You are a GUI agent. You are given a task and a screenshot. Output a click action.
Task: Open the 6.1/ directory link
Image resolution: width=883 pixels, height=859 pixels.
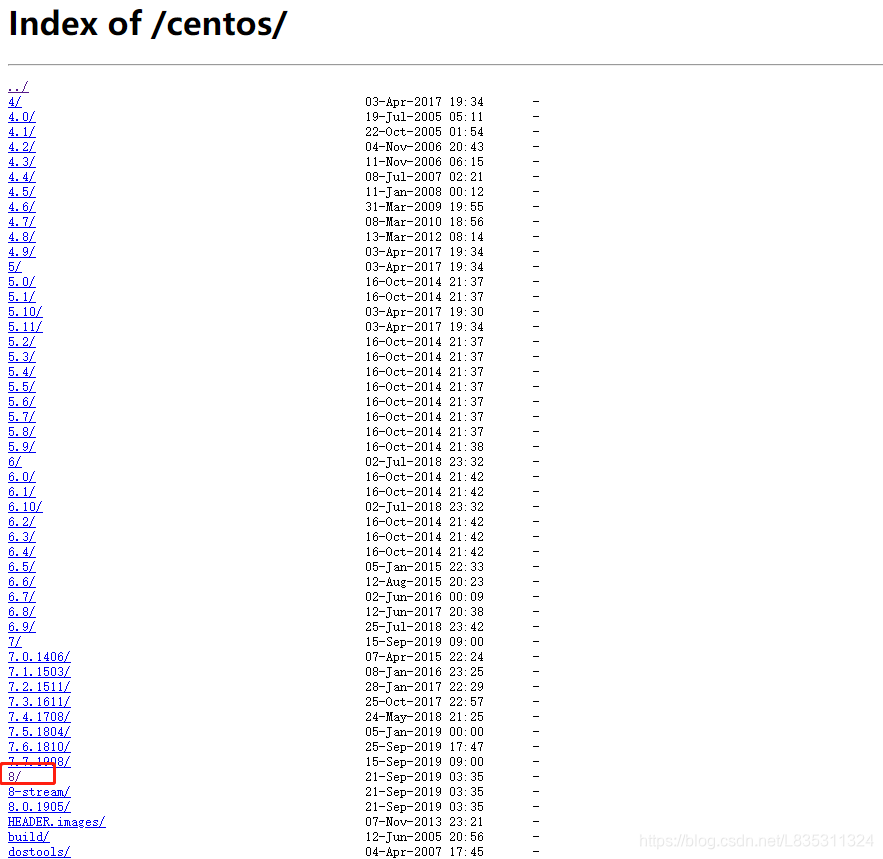[21, 492]
